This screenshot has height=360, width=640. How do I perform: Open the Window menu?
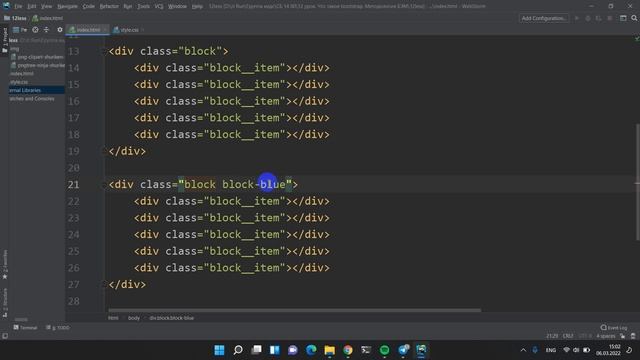[x=178, y=6]
